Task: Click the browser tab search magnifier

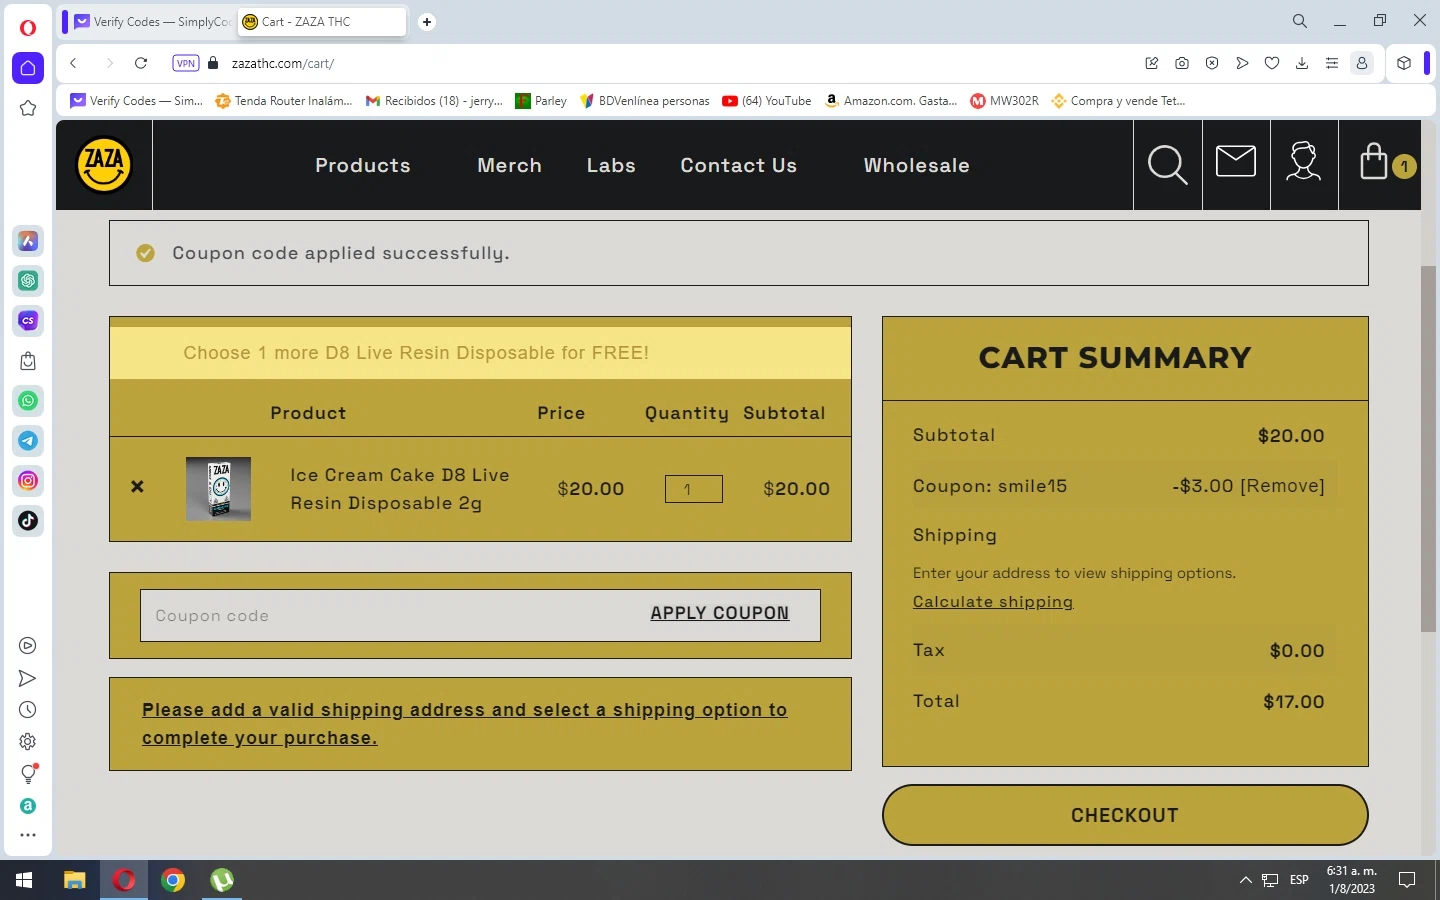Action: 1300,21
